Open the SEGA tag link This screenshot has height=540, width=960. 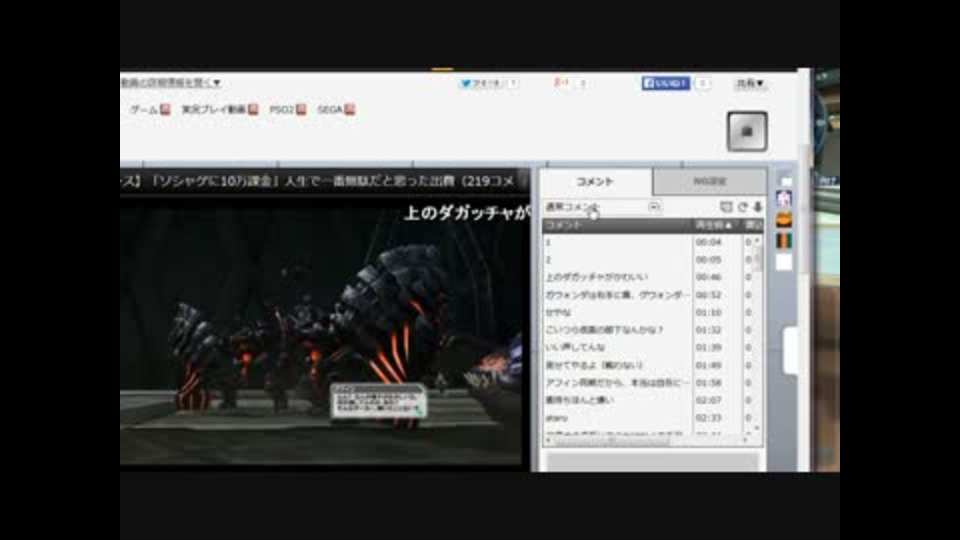coord(330,110)
